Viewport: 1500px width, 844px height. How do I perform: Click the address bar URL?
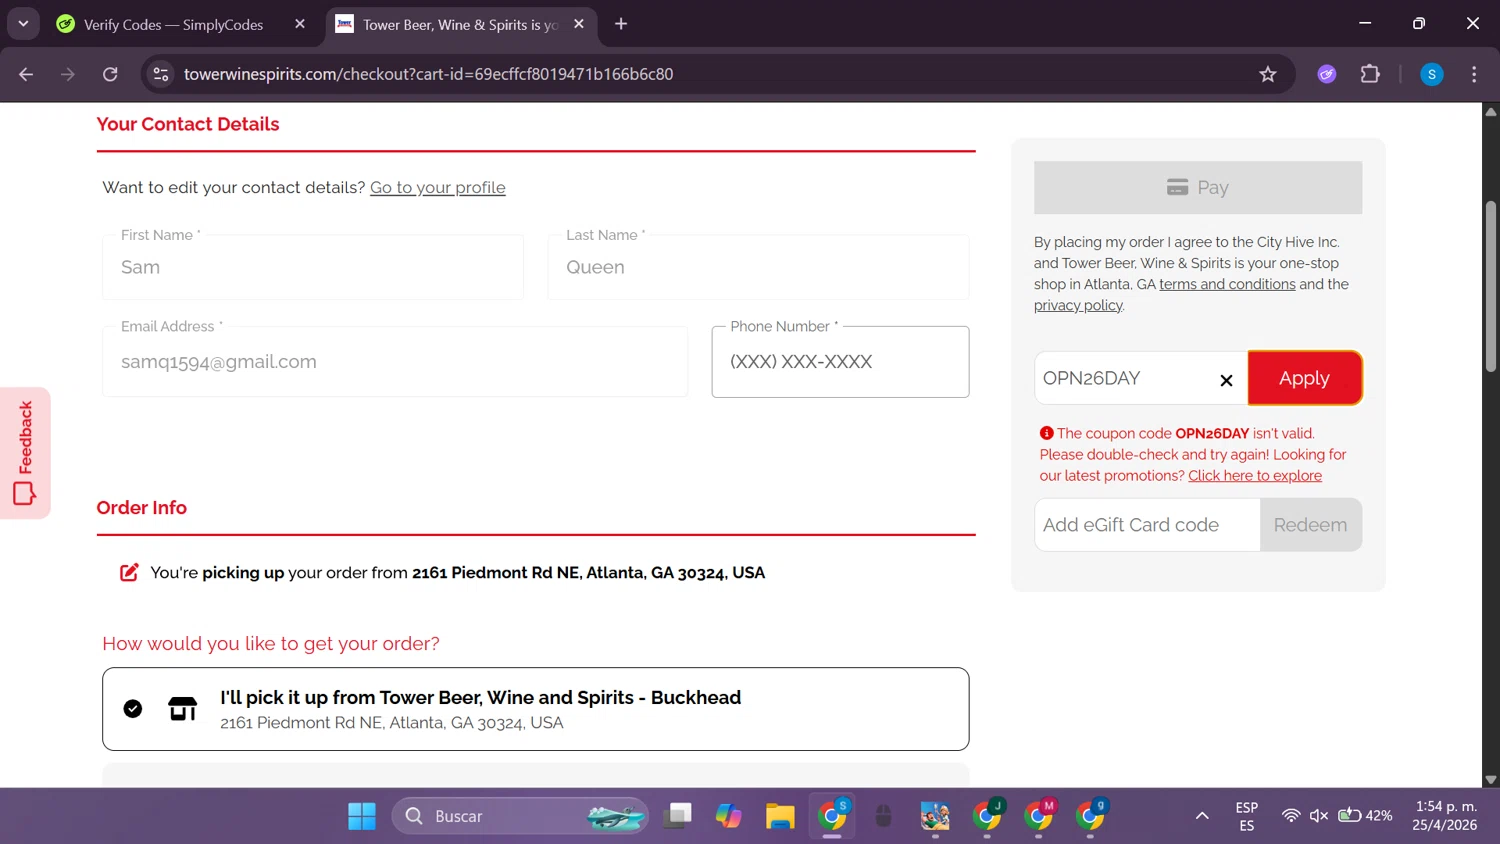point(428,74)
